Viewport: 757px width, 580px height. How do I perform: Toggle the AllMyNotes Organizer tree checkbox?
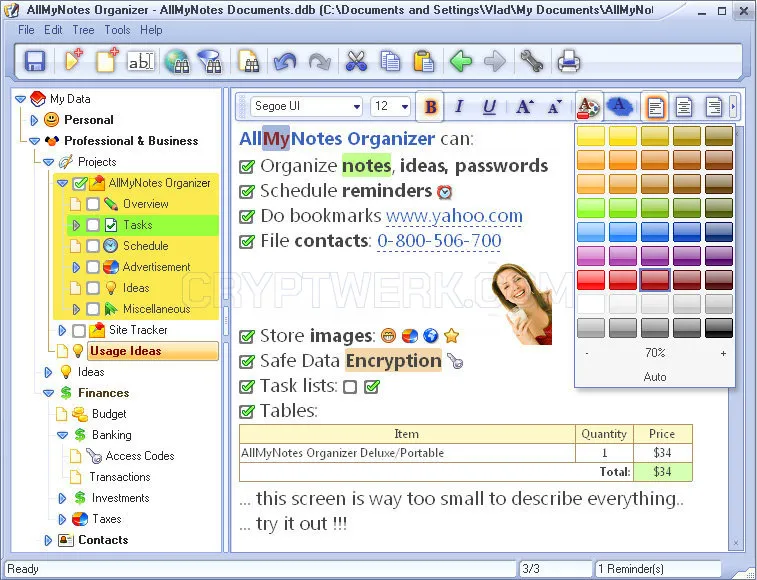(80, 183)
